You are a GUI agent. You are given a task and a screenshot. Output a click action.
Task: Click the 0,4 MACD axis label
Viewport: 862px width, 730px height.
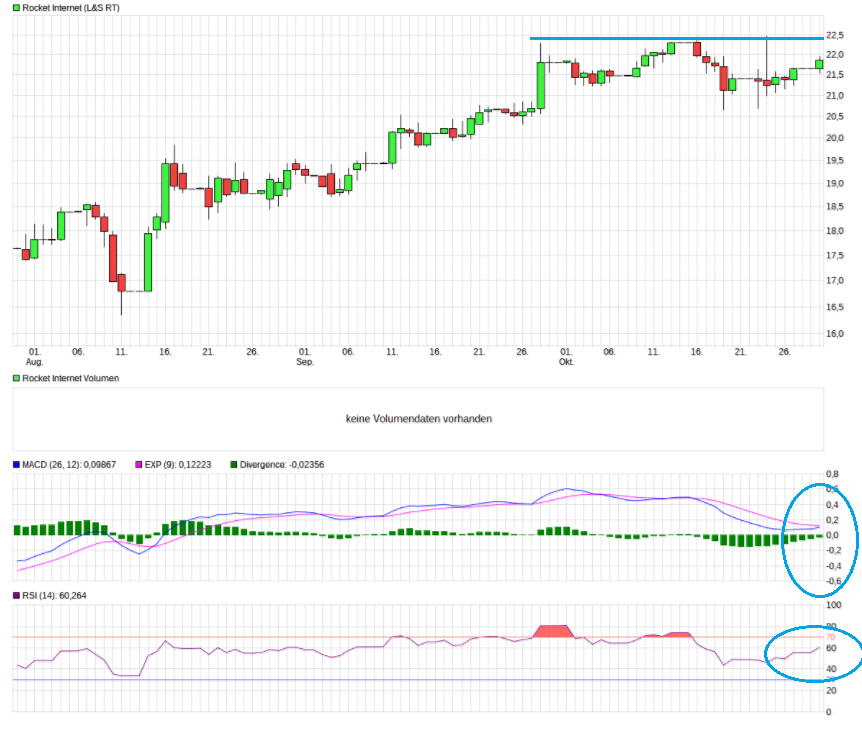[x=832, y=505]
